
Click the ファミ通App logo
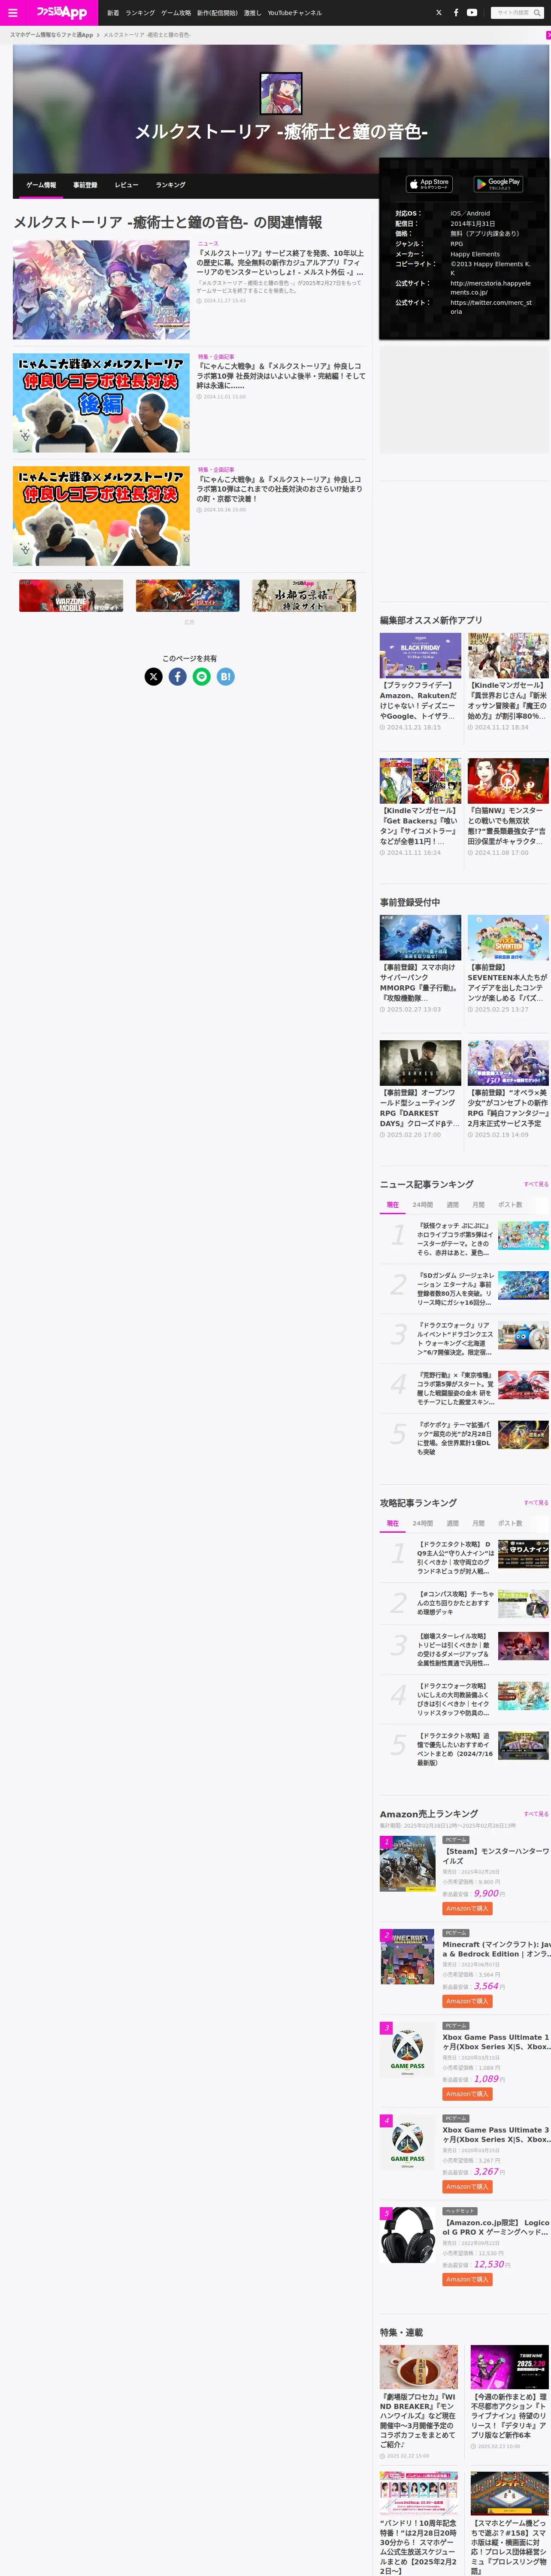(x=62, y=12)
